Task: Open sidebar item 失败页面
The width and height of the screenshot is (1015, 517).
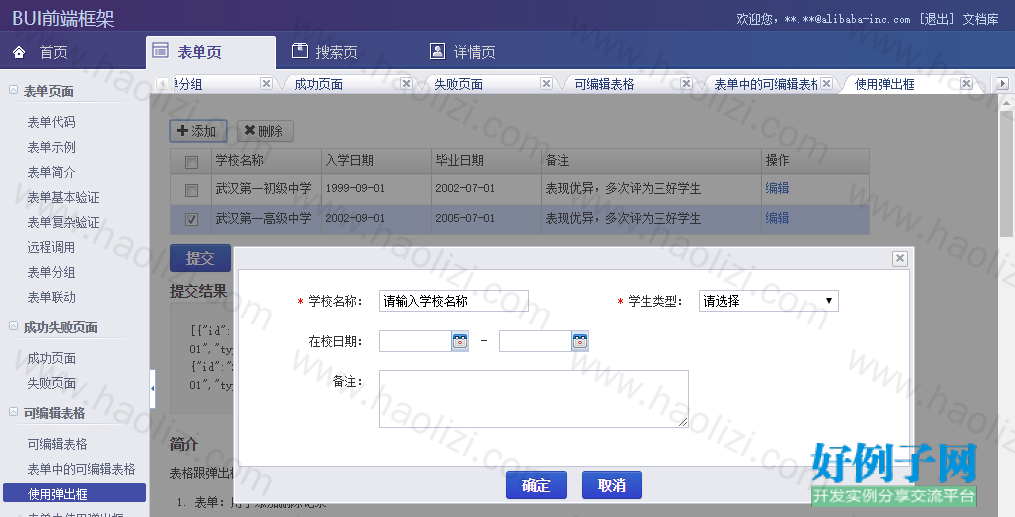Action: pos(51,383)
